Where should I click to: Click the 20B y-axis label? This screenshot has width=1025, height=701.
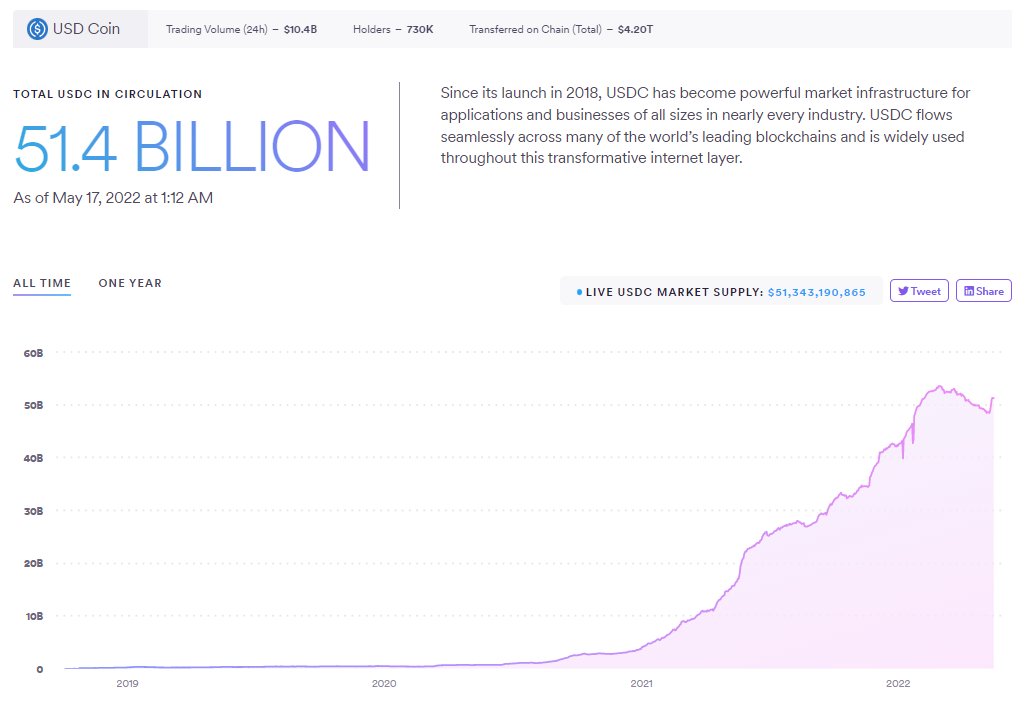[33, 563]
